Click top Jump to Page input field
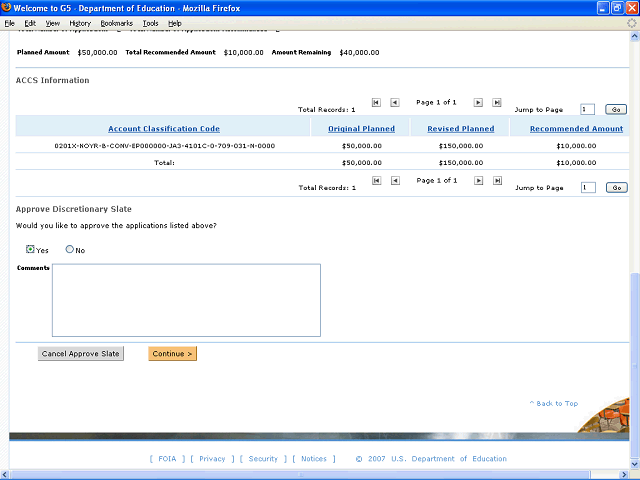The height and width of the screenshot is (480, 640). [588, 109]
